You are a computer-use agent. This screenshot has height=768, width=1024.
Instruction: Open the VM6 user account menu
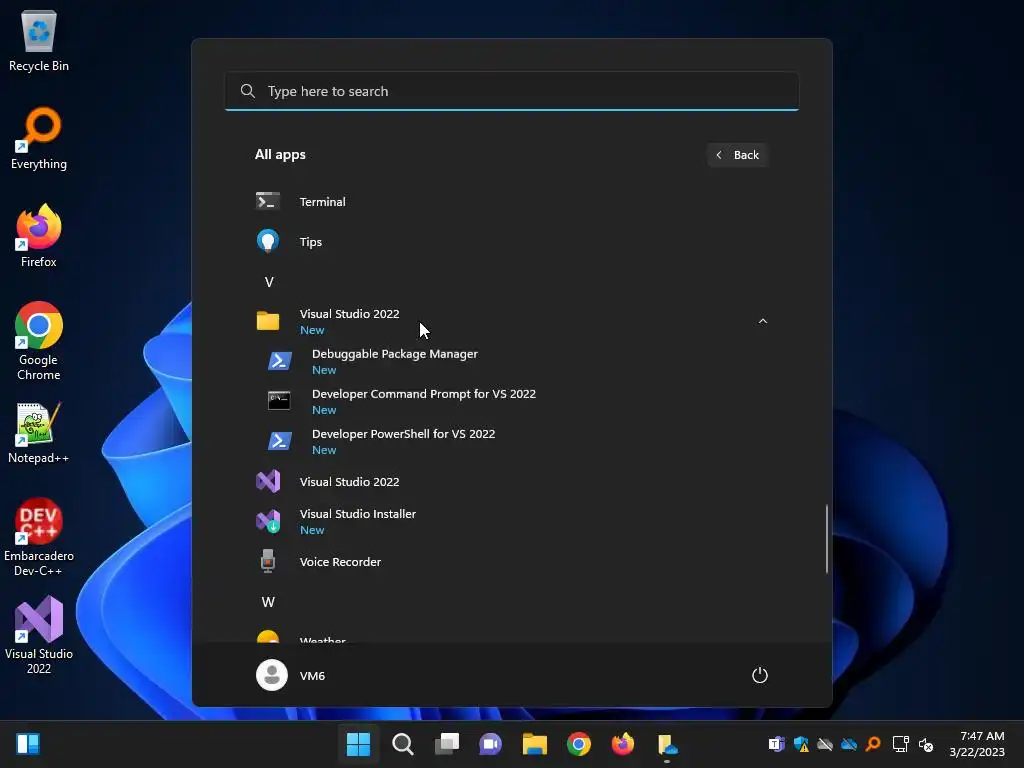click(x=291, y=675)
